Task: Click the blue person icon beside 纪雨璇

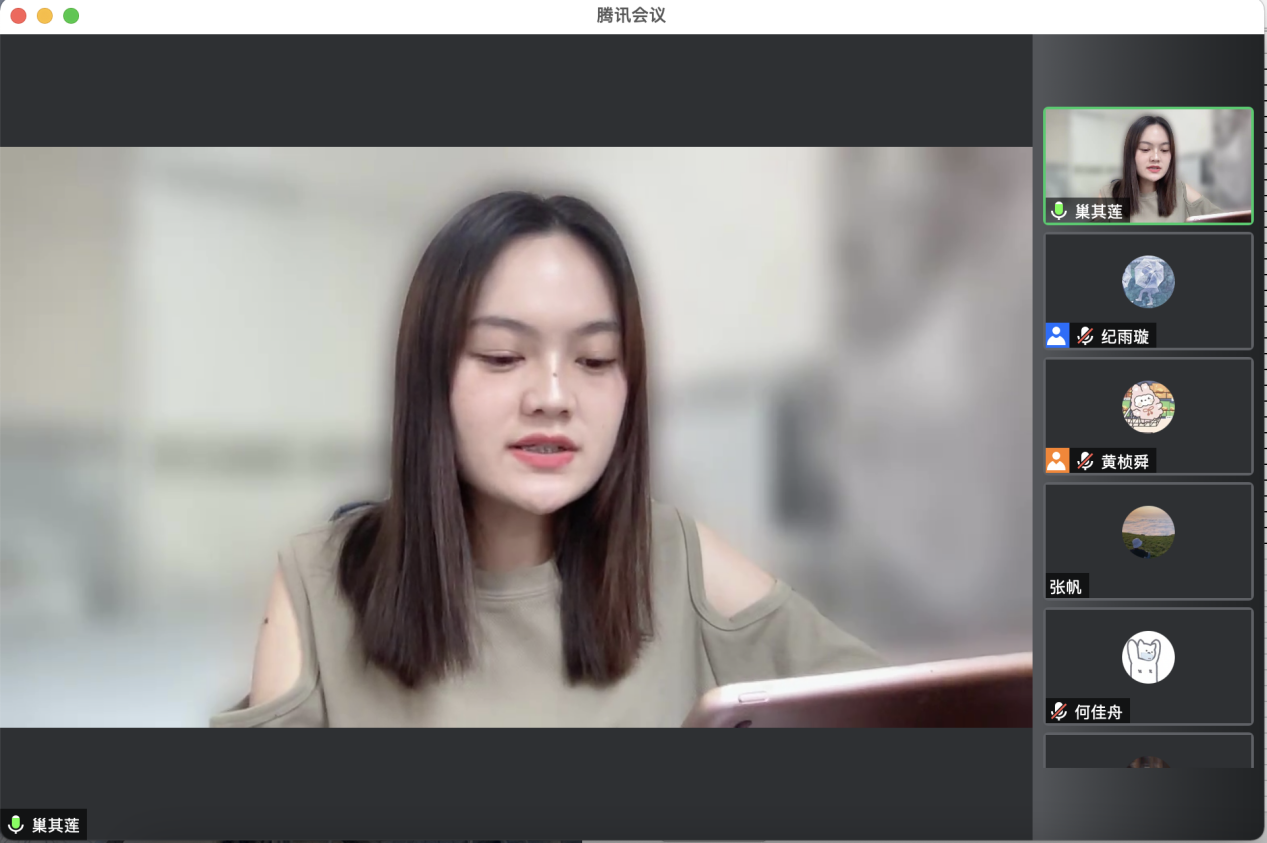Action: coord(1057,335)
